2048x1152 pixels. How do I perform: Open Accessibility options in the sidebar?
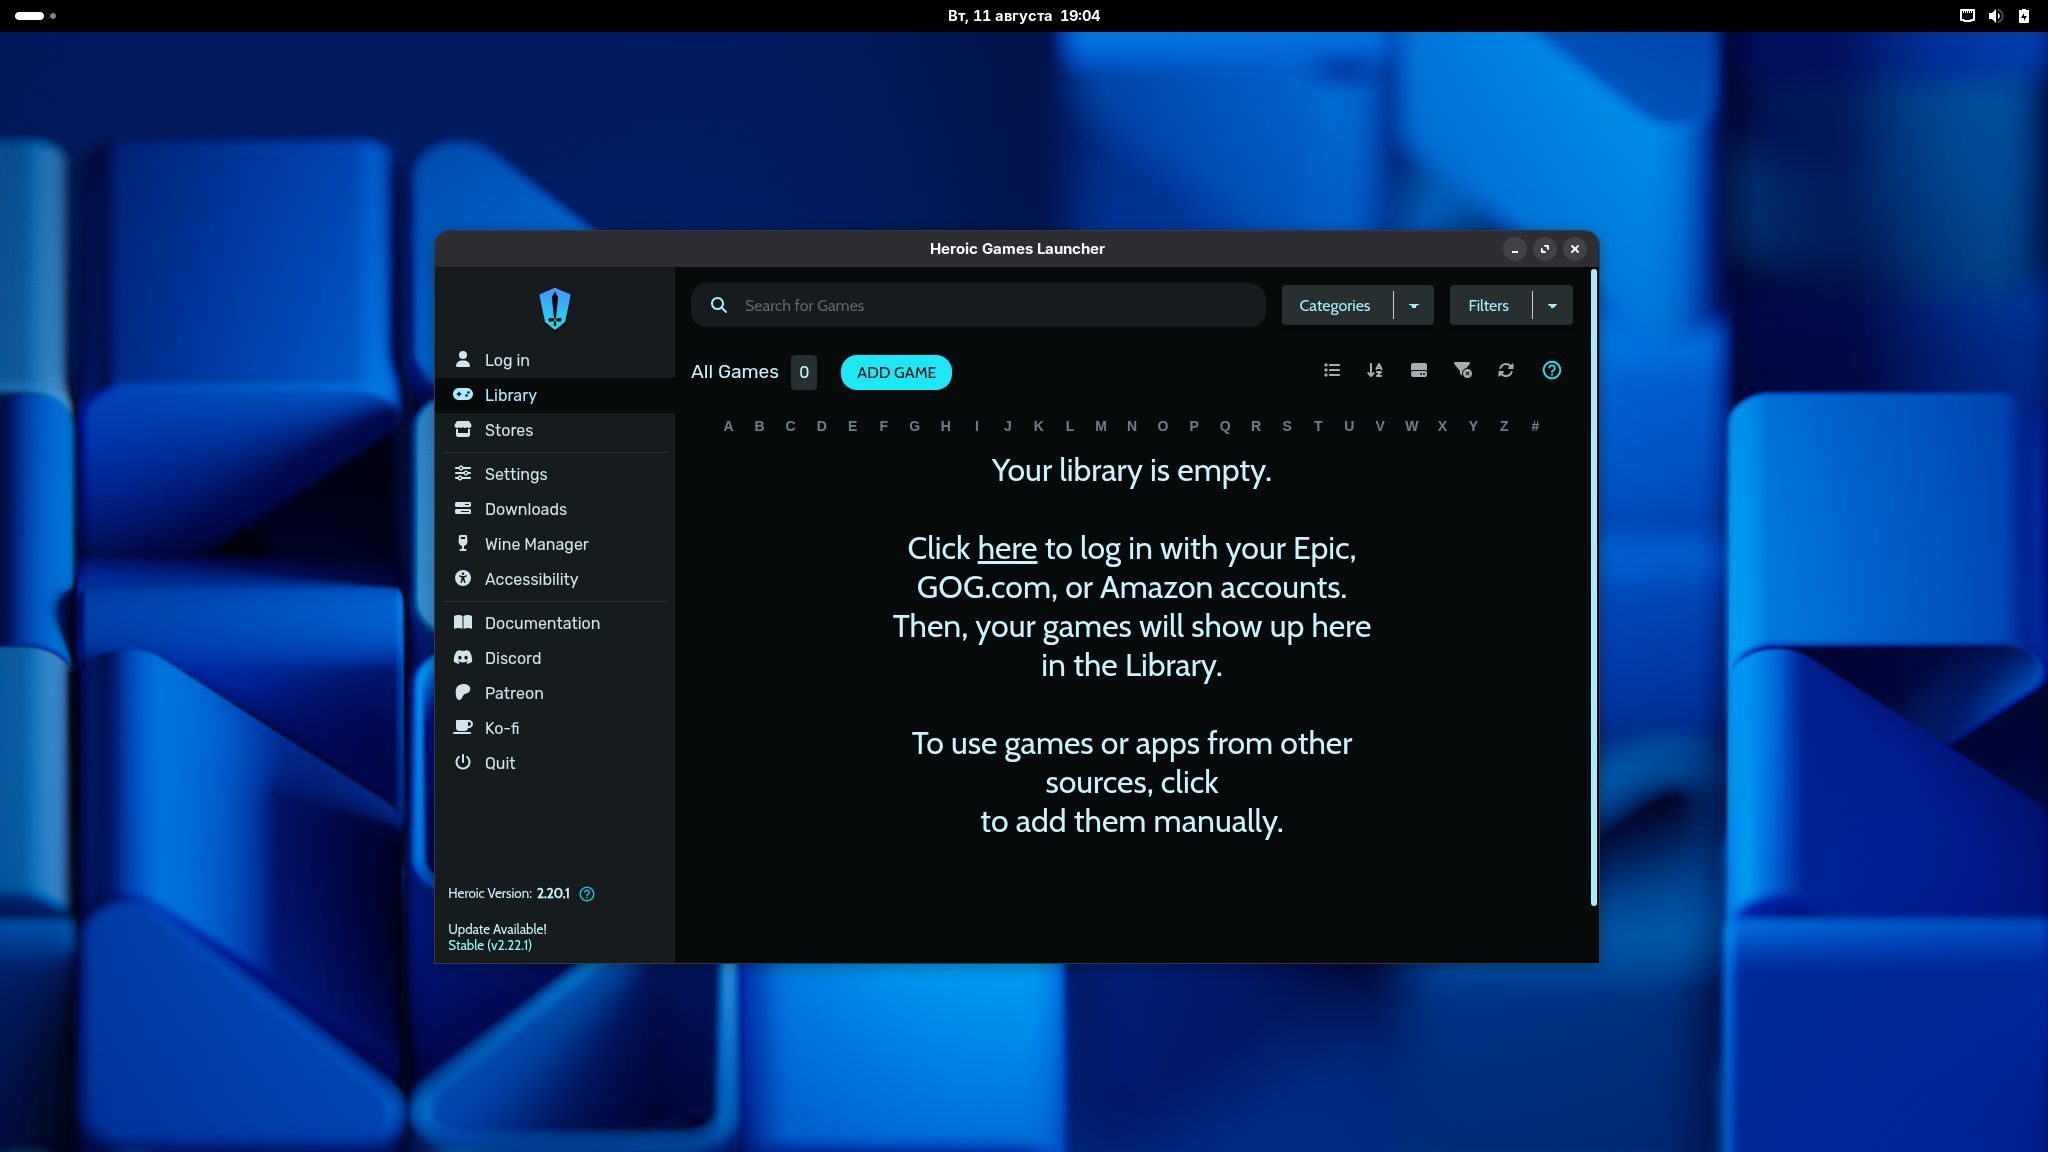(x=555, y=579)
